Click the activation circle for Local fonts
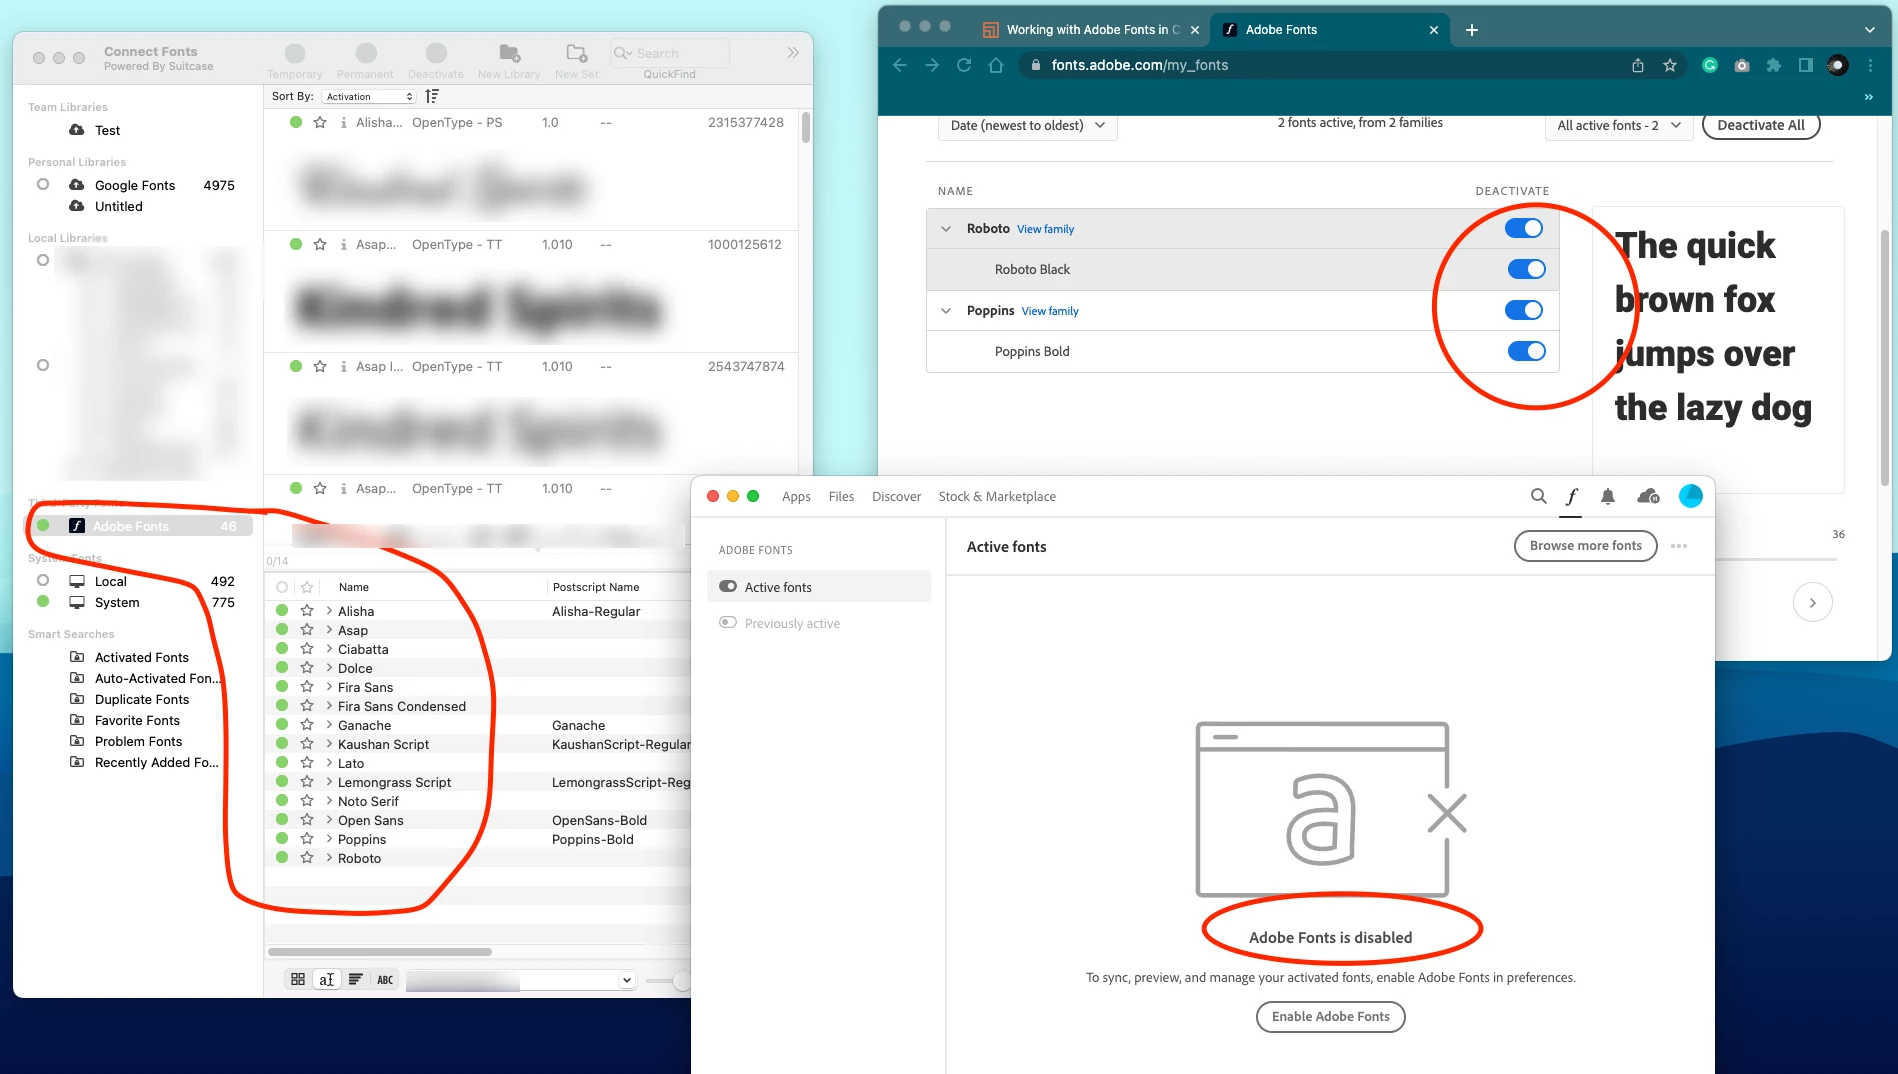This screenshot has width=1898, height=1074. coord(43,580)
